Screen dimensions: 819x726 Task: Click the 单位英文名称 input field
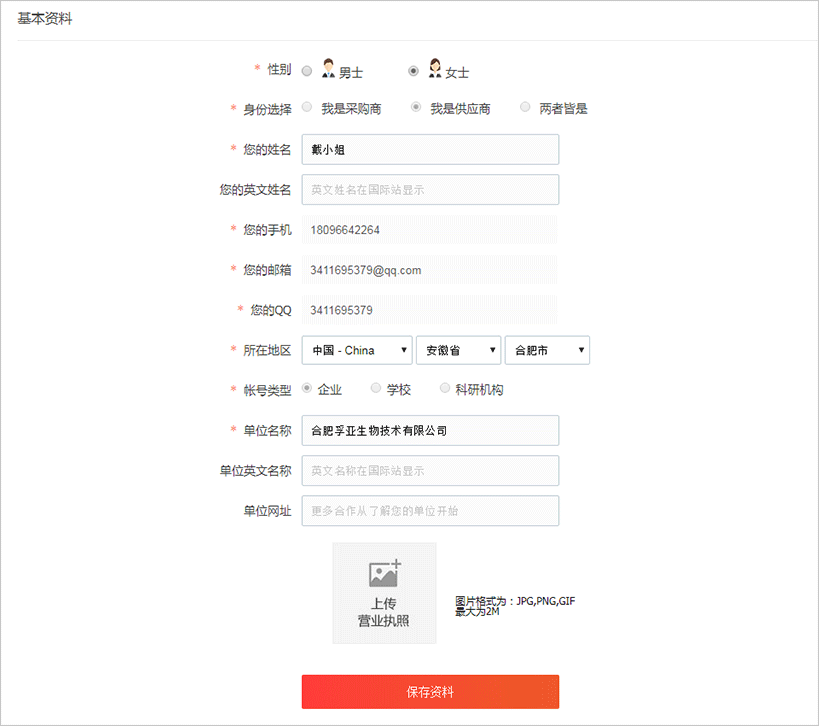430,471
